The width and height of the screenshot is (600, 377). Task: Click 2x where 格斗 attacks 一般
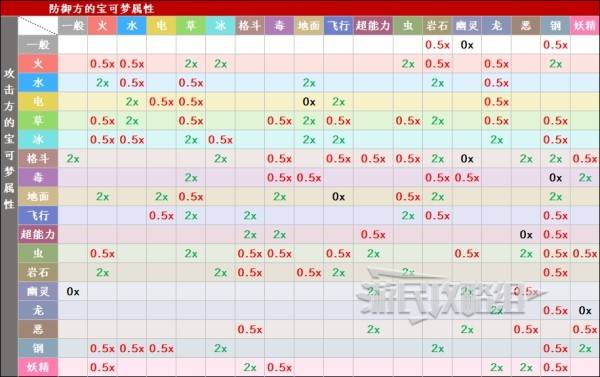tap(73, 159)
